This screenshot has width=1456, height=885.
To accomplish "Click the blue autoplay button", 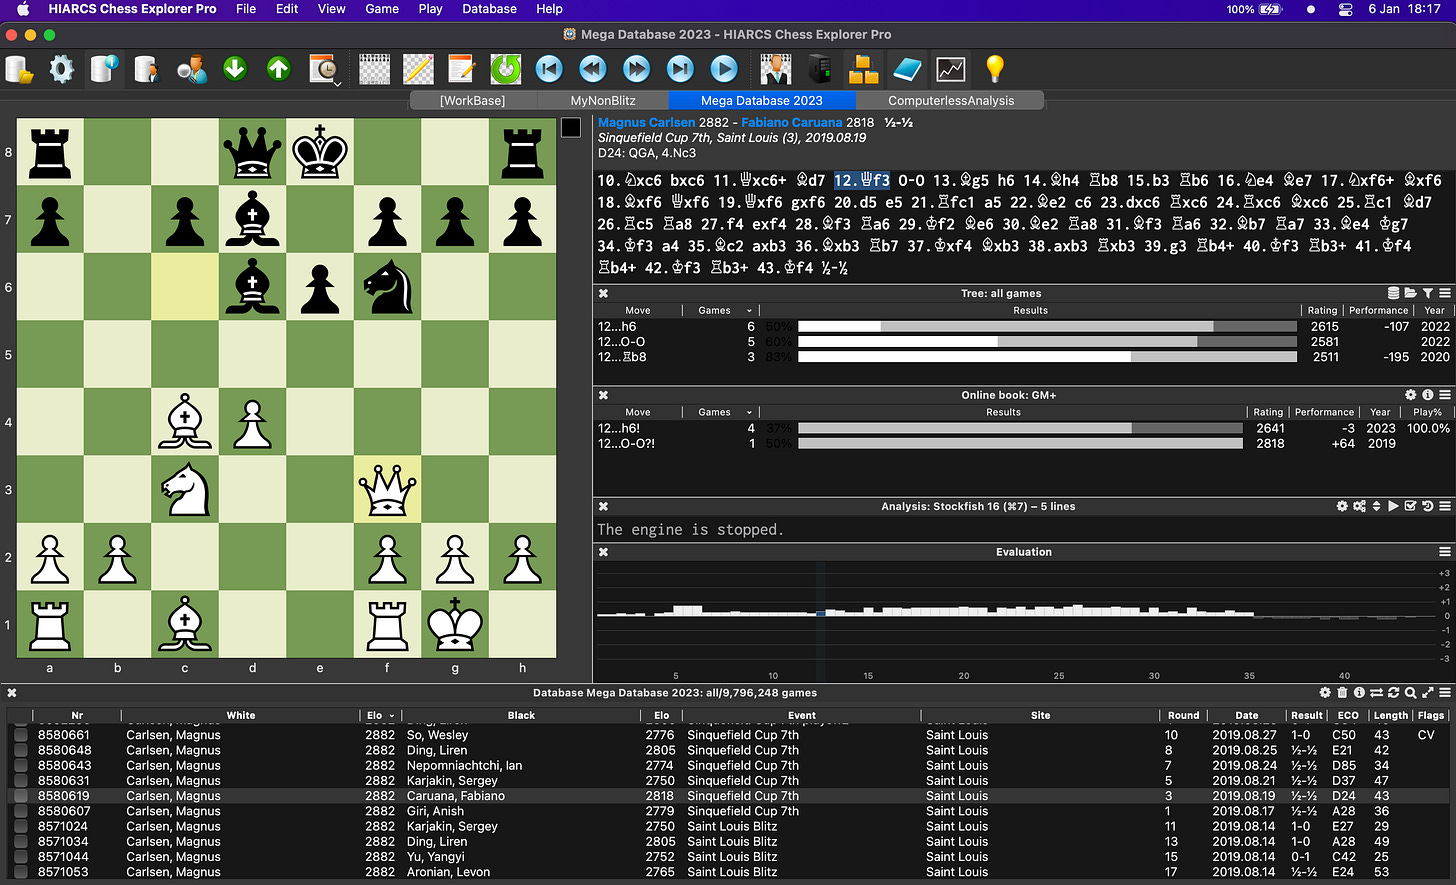I will click(x=724, y=69).
